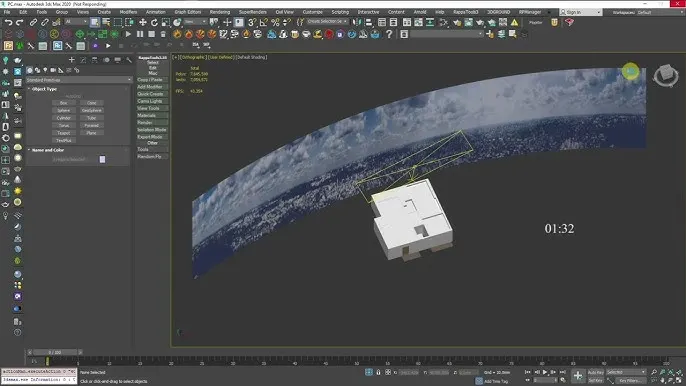The width and height of the screenshot is (686, 386).
Task: Open the Modifiers menu
Action: pos(128,12)
